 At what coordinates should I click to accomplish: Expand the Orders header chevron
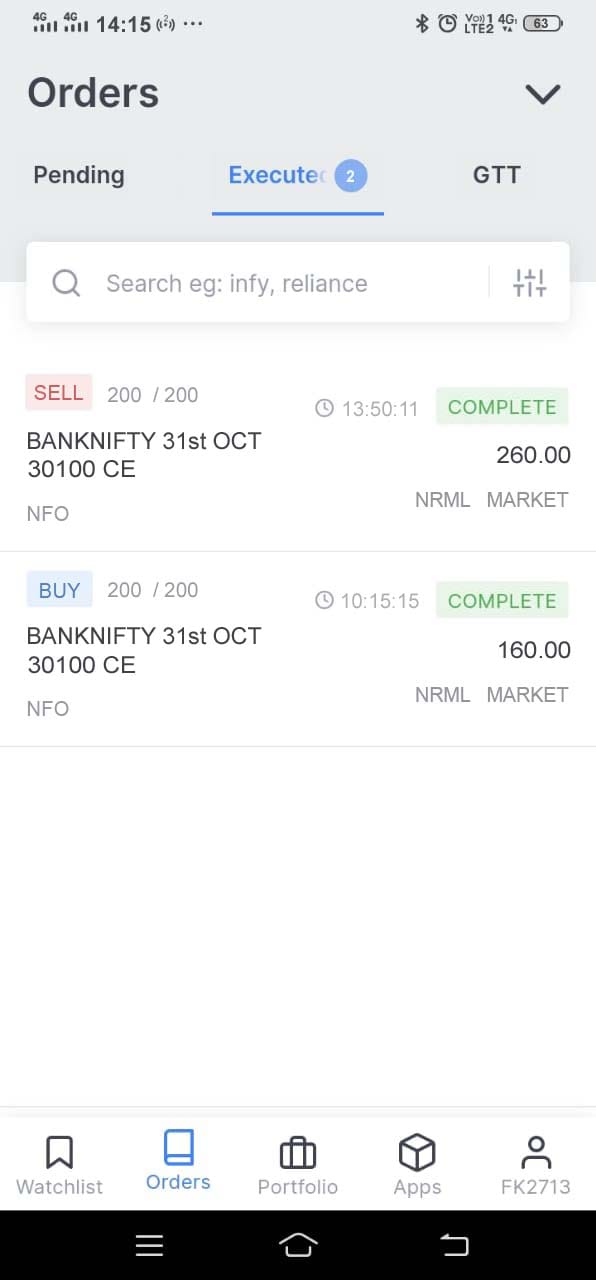[x=543, y=94]
